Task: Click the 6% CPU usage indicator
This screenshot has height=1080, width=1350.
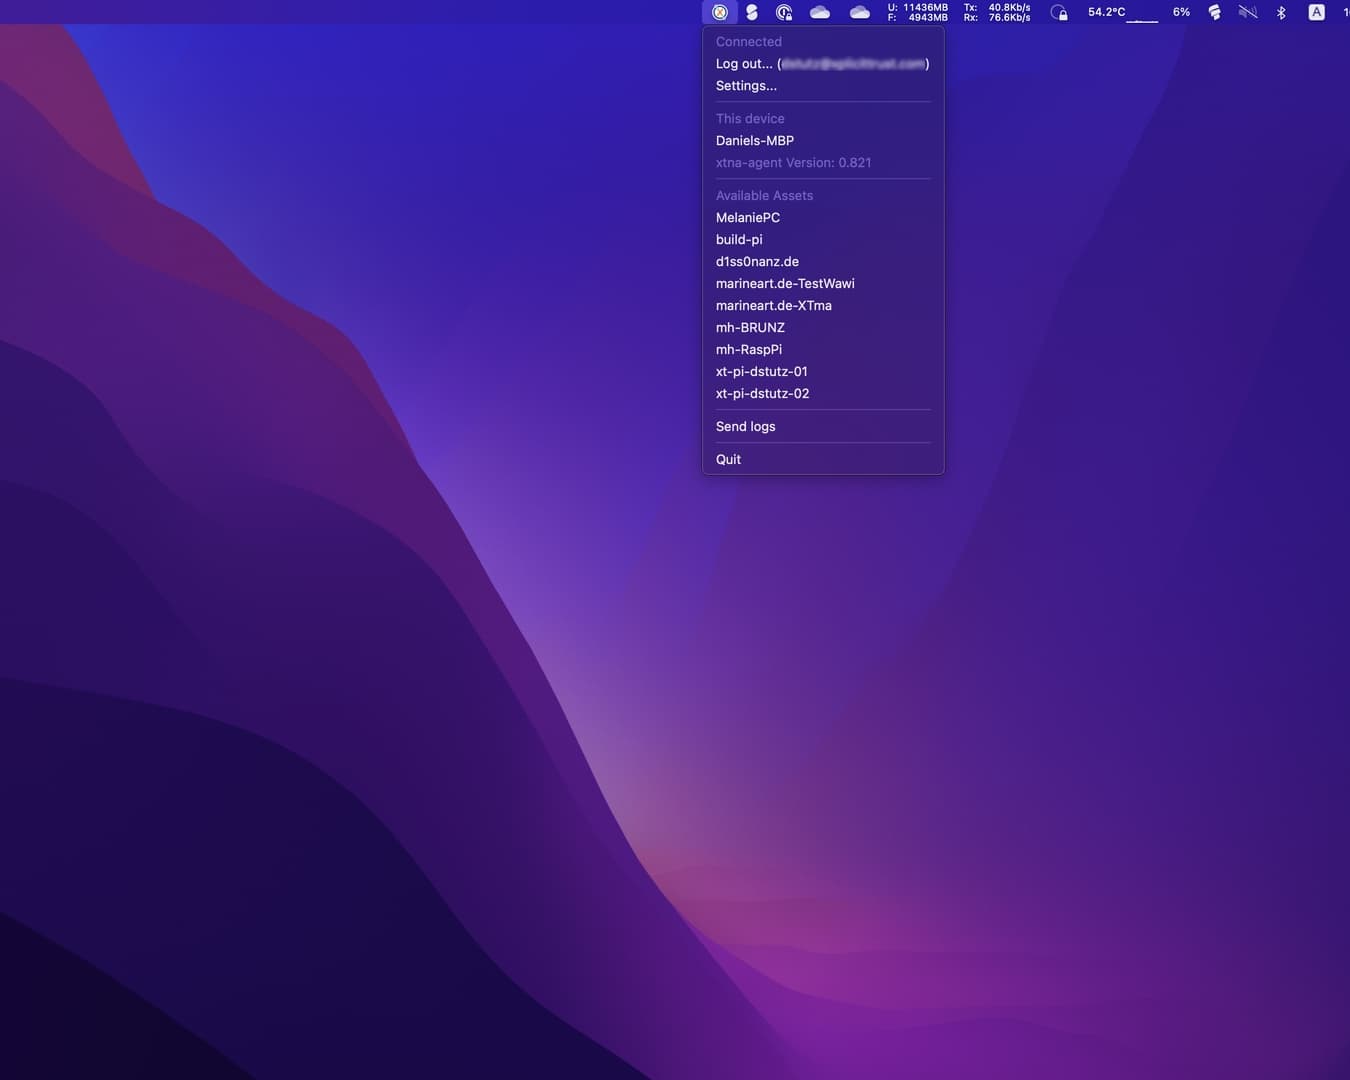Action: click(1181, 12)
